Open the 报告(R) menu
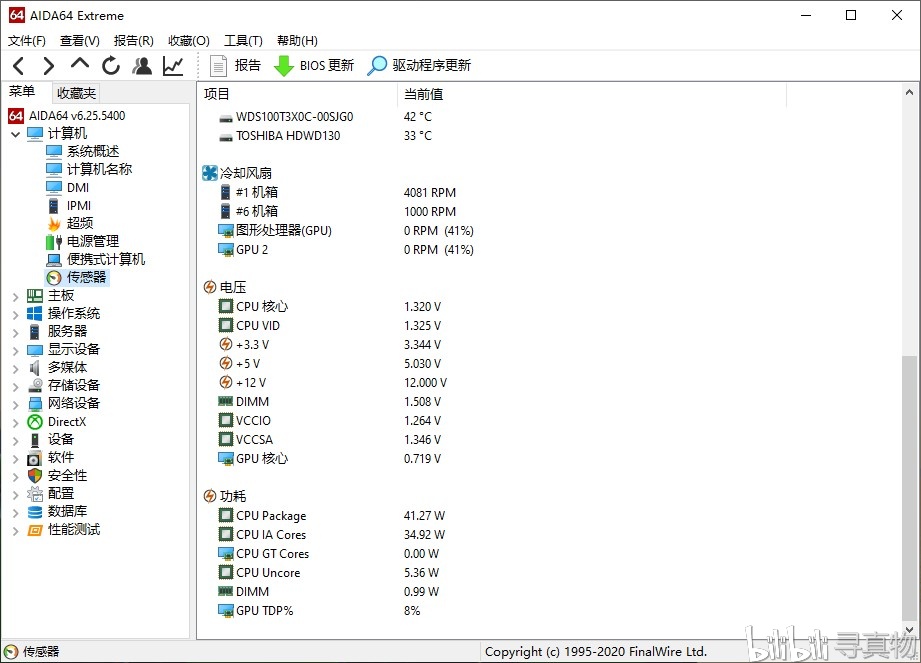Screen dimensions: 921x663 133,41
